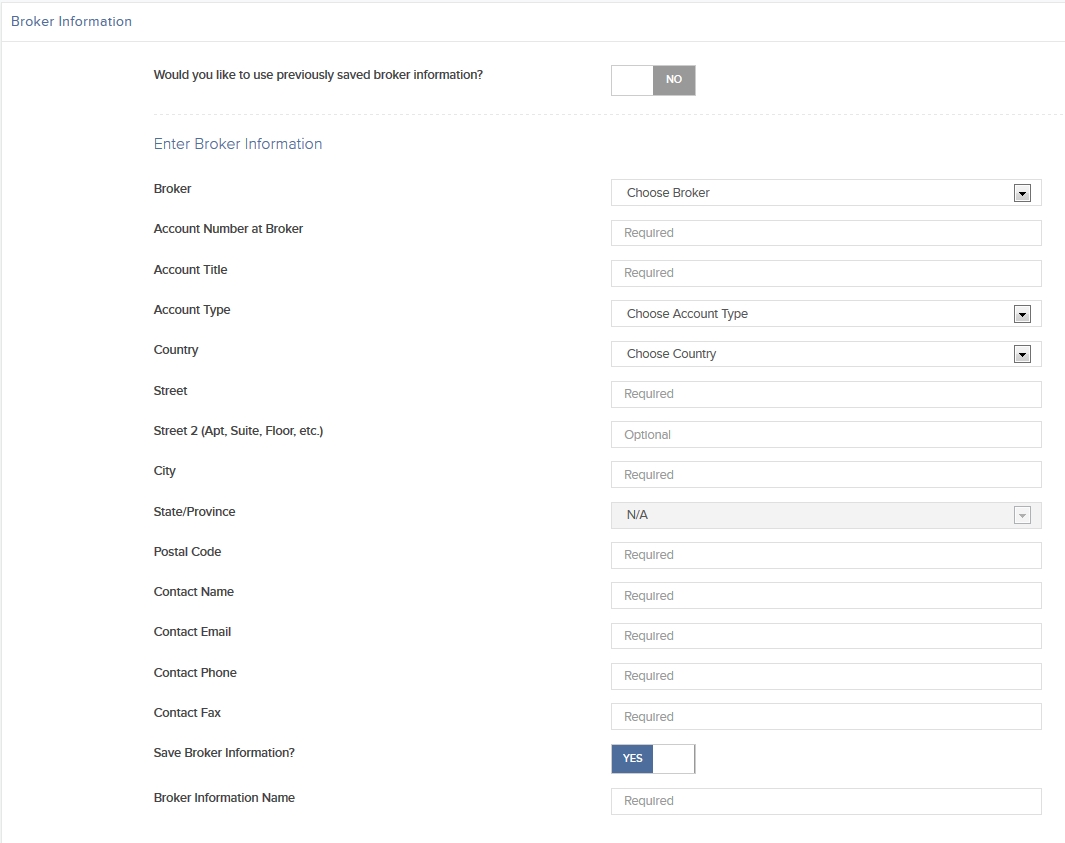Select the Street input field
The width and height of the screenshot is (1065, 843).
826,394
